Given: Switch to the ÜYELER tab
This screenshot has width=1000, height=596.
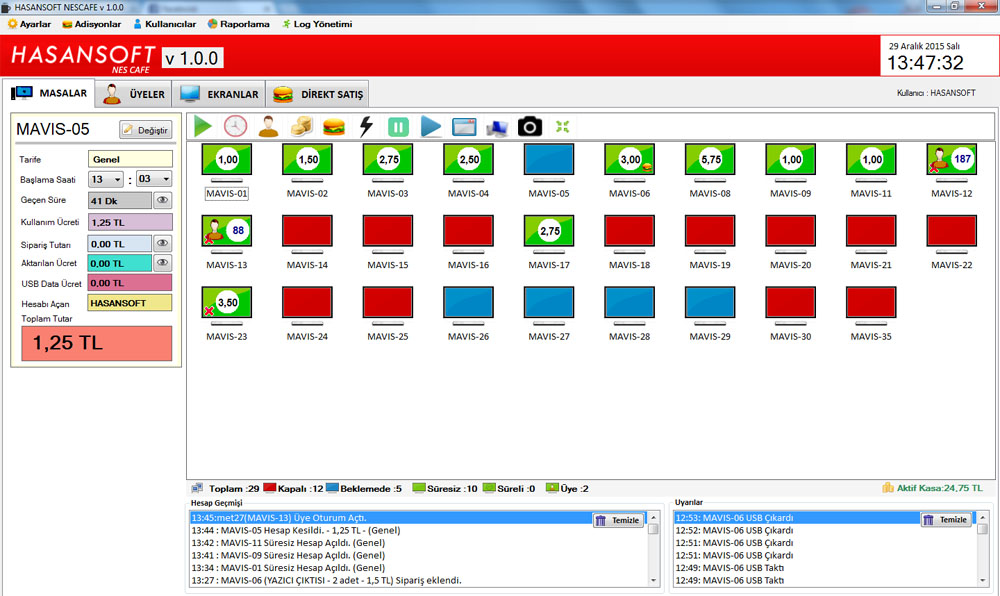Looking at the screenshot, I should (x=134, y=94).
